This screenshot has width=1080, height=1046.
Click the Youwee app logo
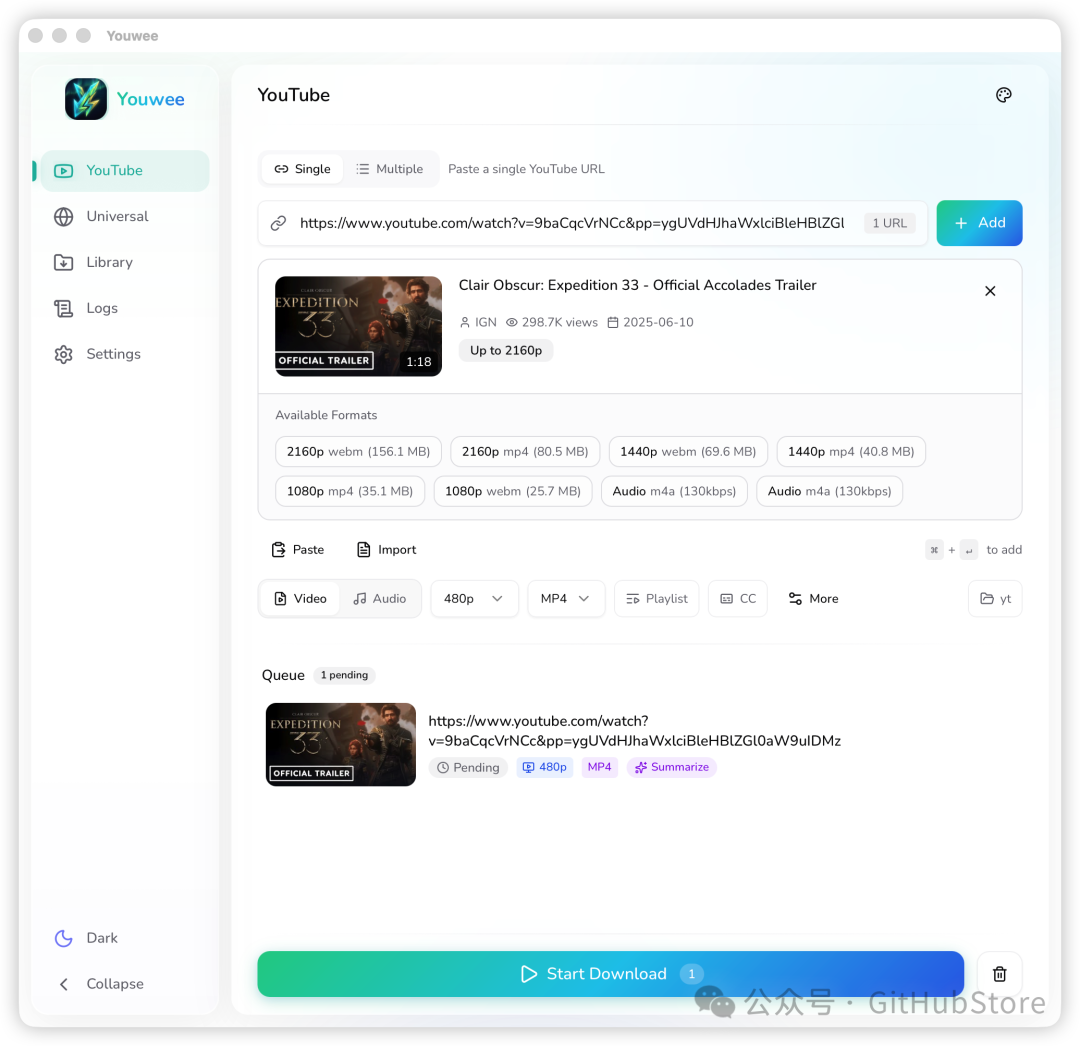tap(86, 99)
